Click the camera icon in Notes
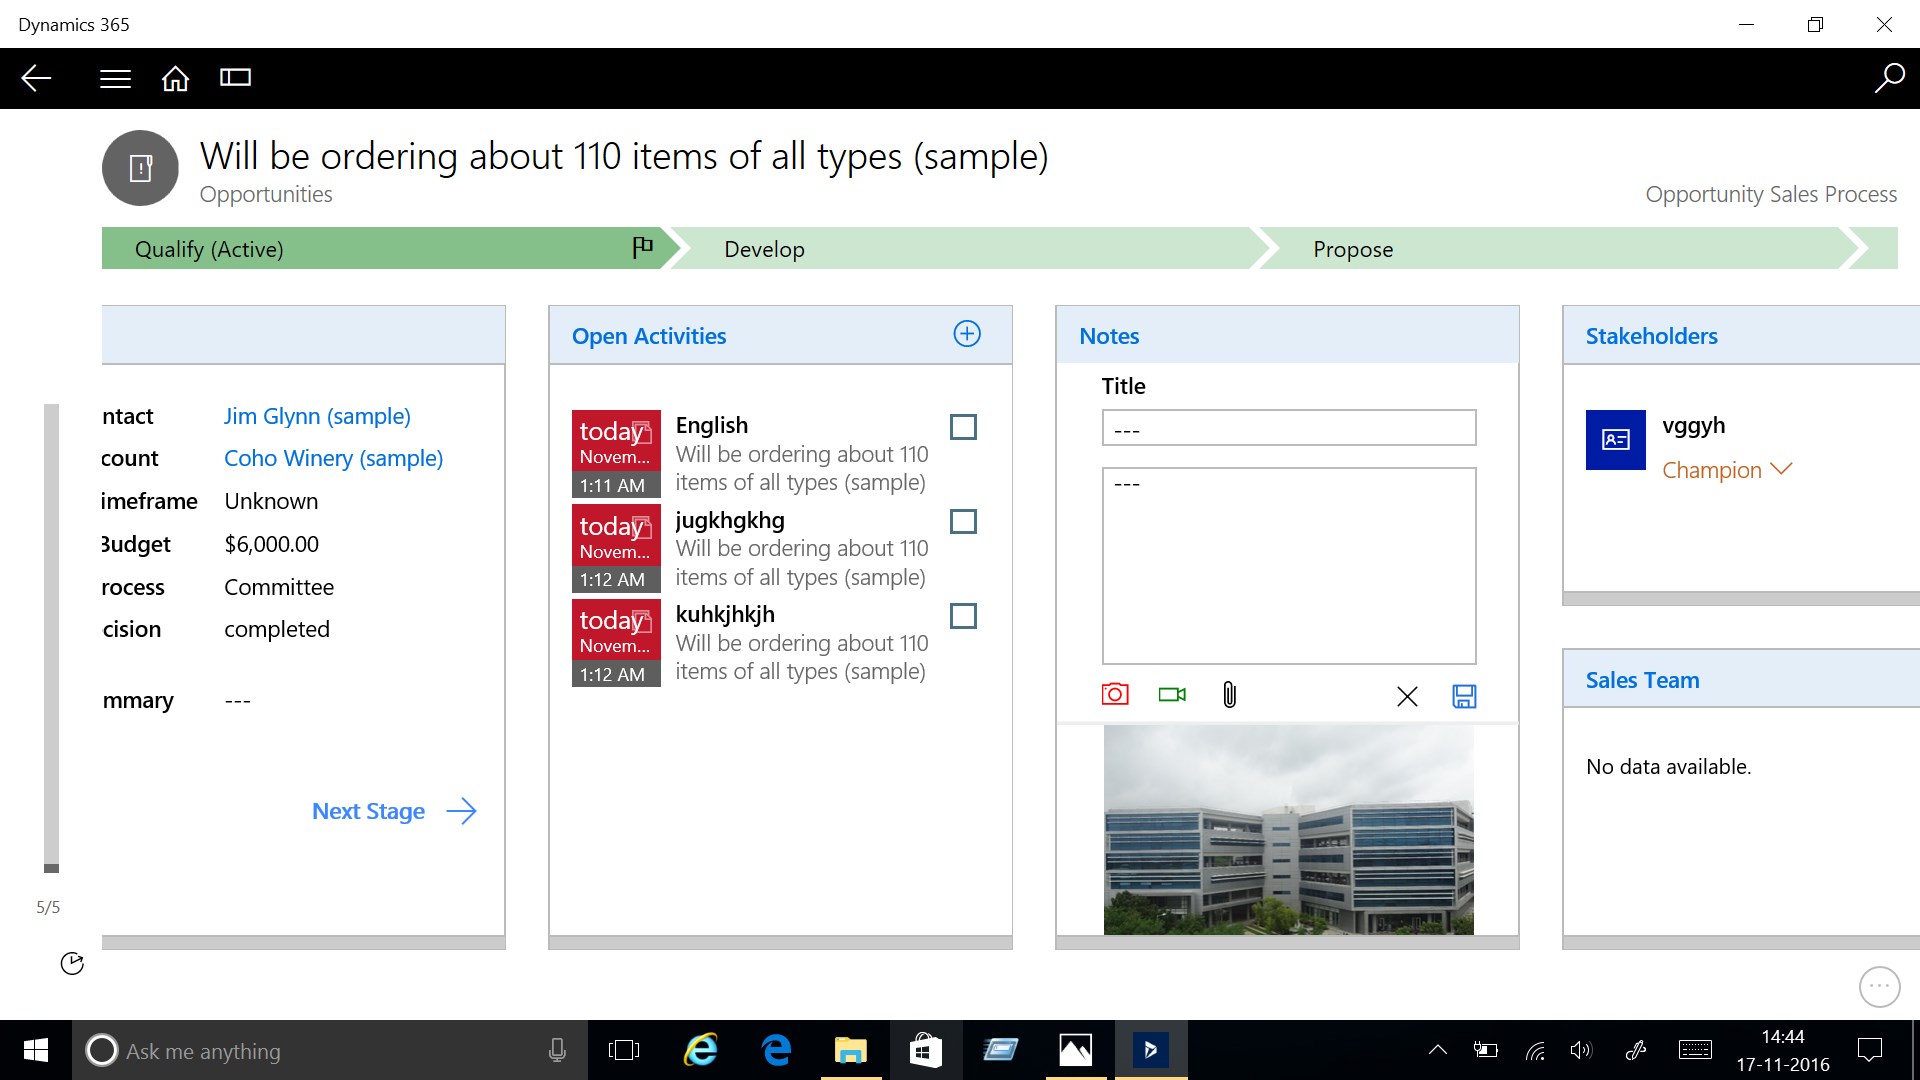 pos(1115,695)
